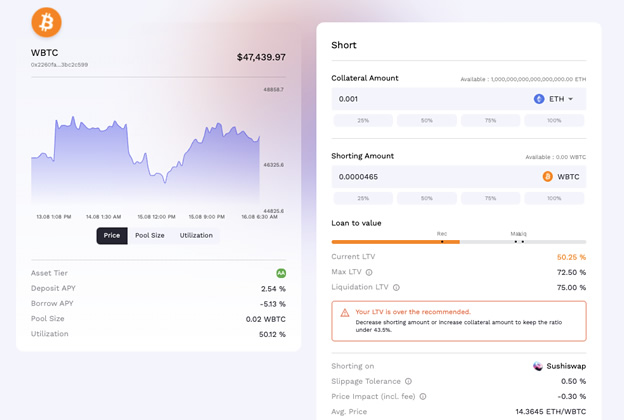Click the Sushiswap logo icon
The image size is (624, 420).
click(538, 366)
